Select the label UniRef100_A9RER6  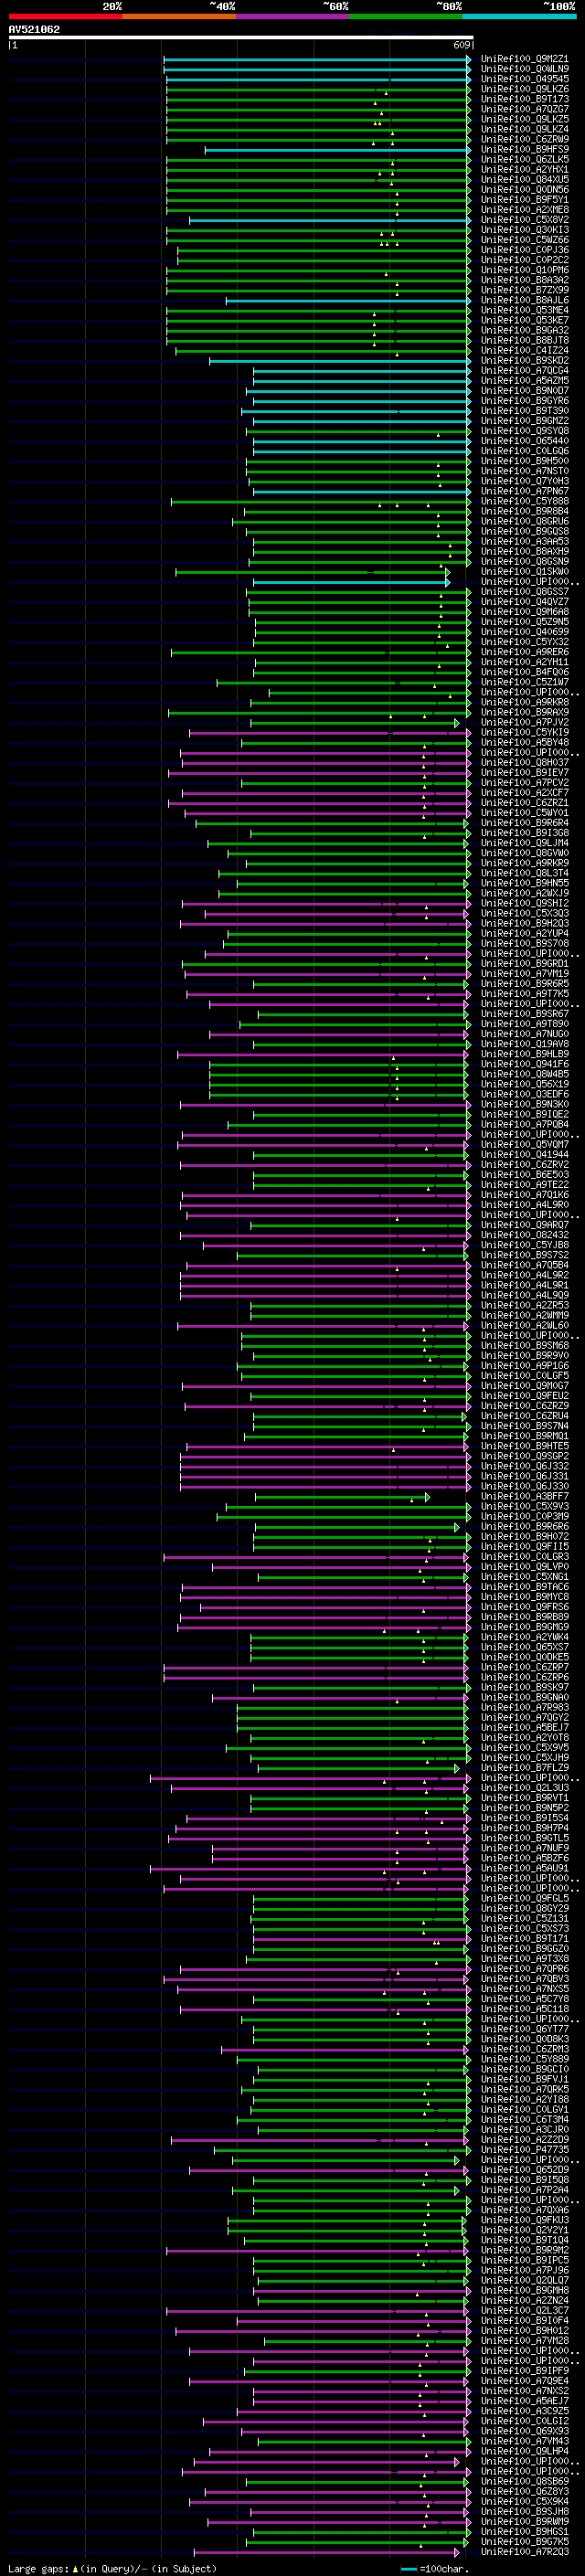[x=524, y=652]
